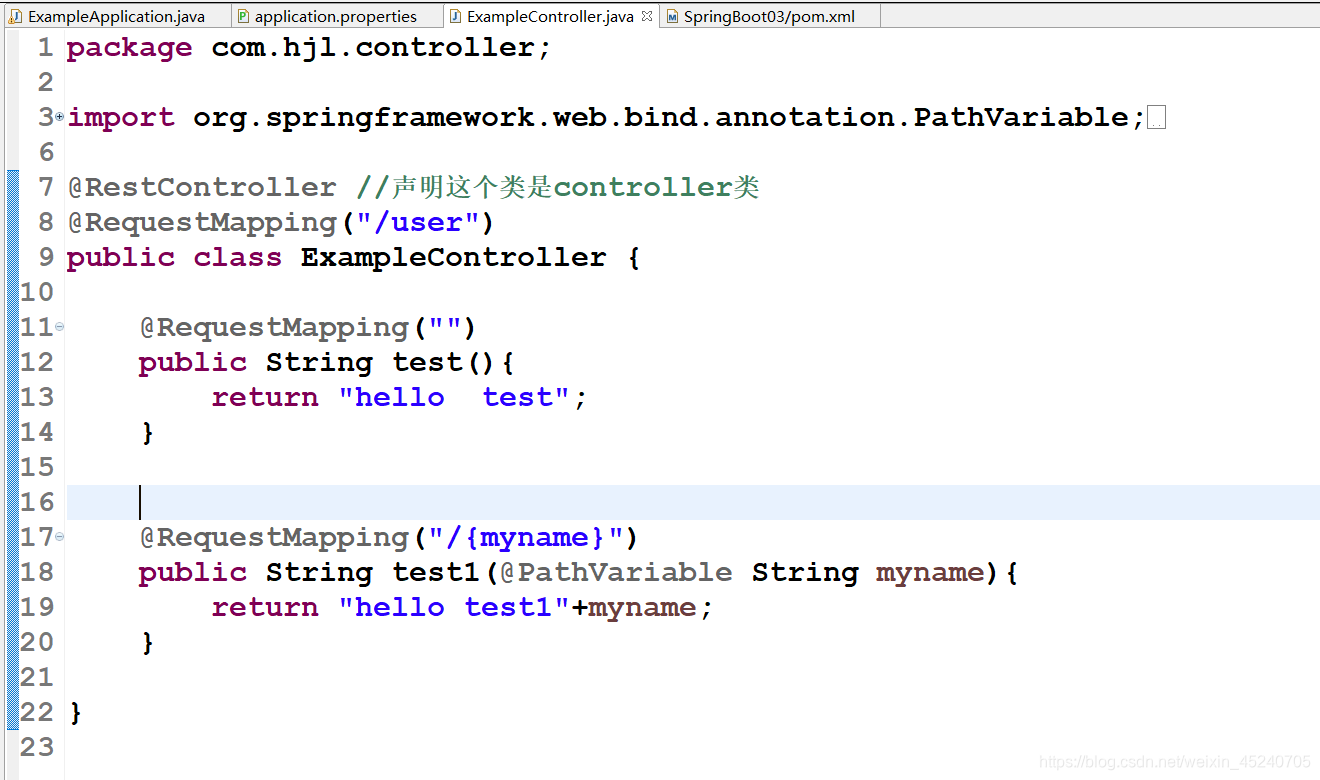Click the Java file icon on ExampleController.java tab
Viewport: 1320px width, 780px height.
pyautogui.click(x=456, y=15)
